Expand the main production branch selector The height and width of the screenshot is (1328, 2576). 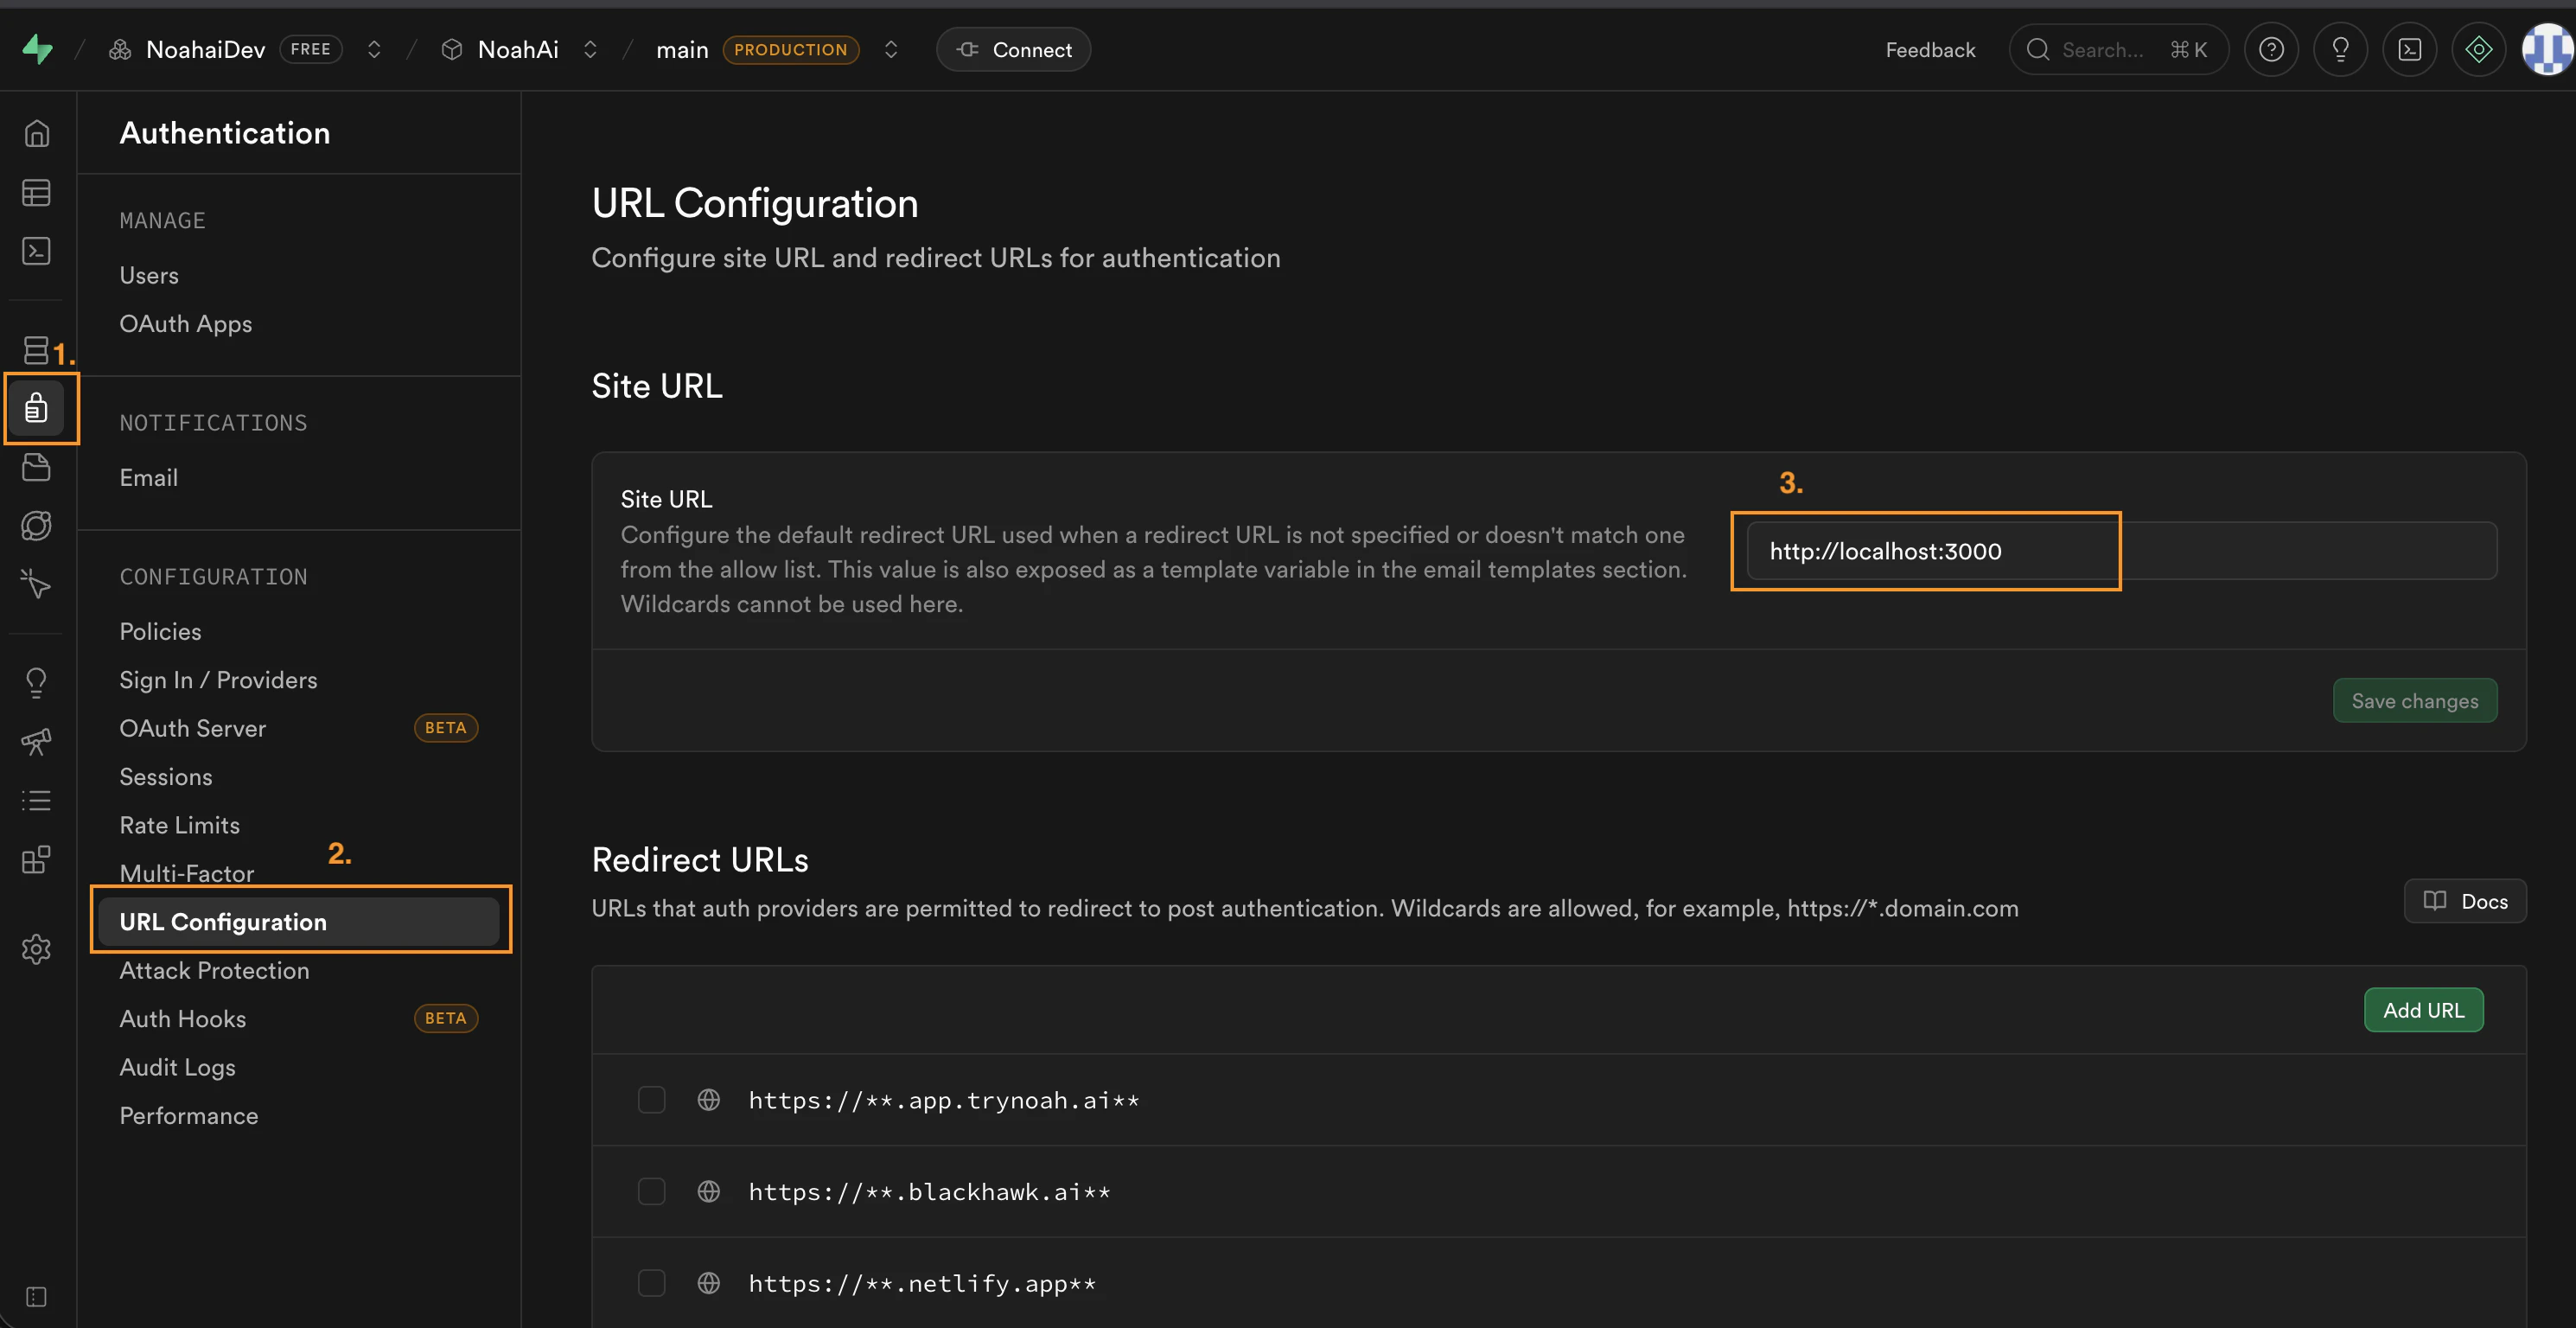click(890, 49)
